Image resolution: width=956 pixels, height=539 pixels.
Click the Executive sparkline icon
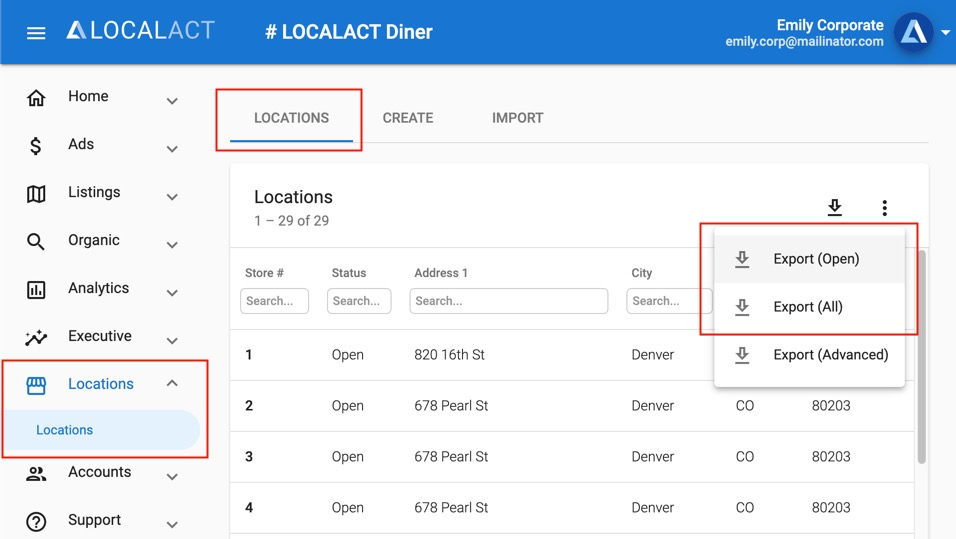pyautogui.click(x=36, y=337)
